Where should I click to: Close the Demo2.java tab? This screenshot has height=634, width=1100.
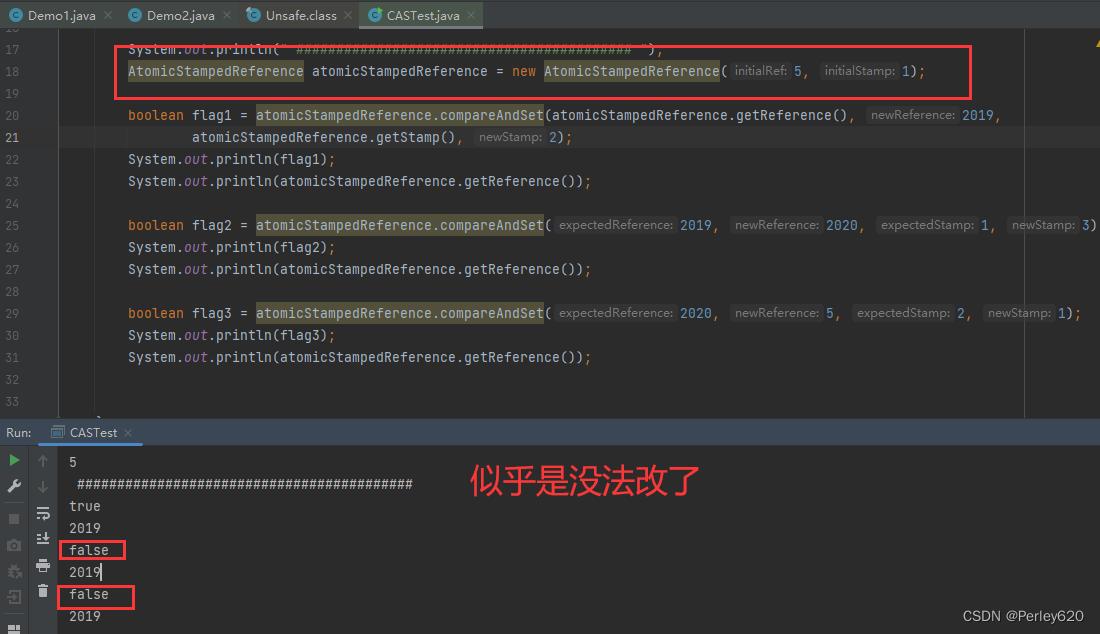[x=227, y=15]
